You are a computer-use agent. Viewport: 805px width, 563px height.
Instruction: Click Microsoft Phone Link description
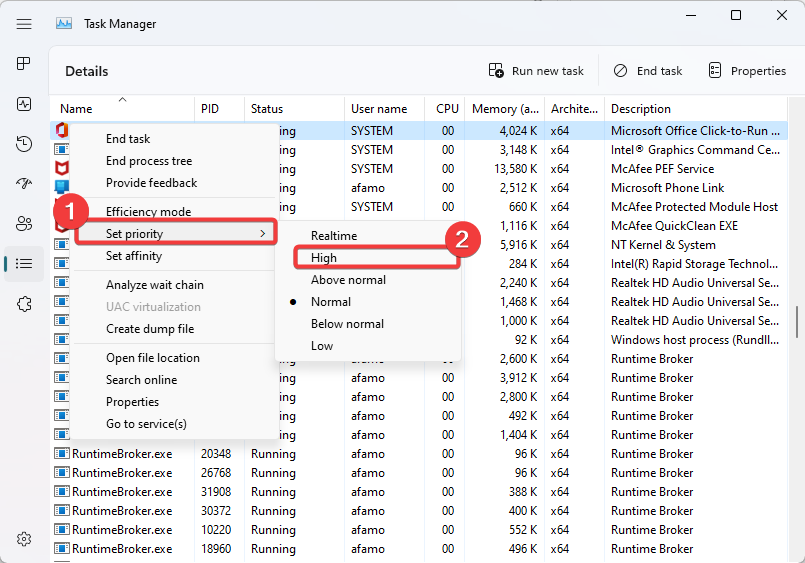[667, 188]
